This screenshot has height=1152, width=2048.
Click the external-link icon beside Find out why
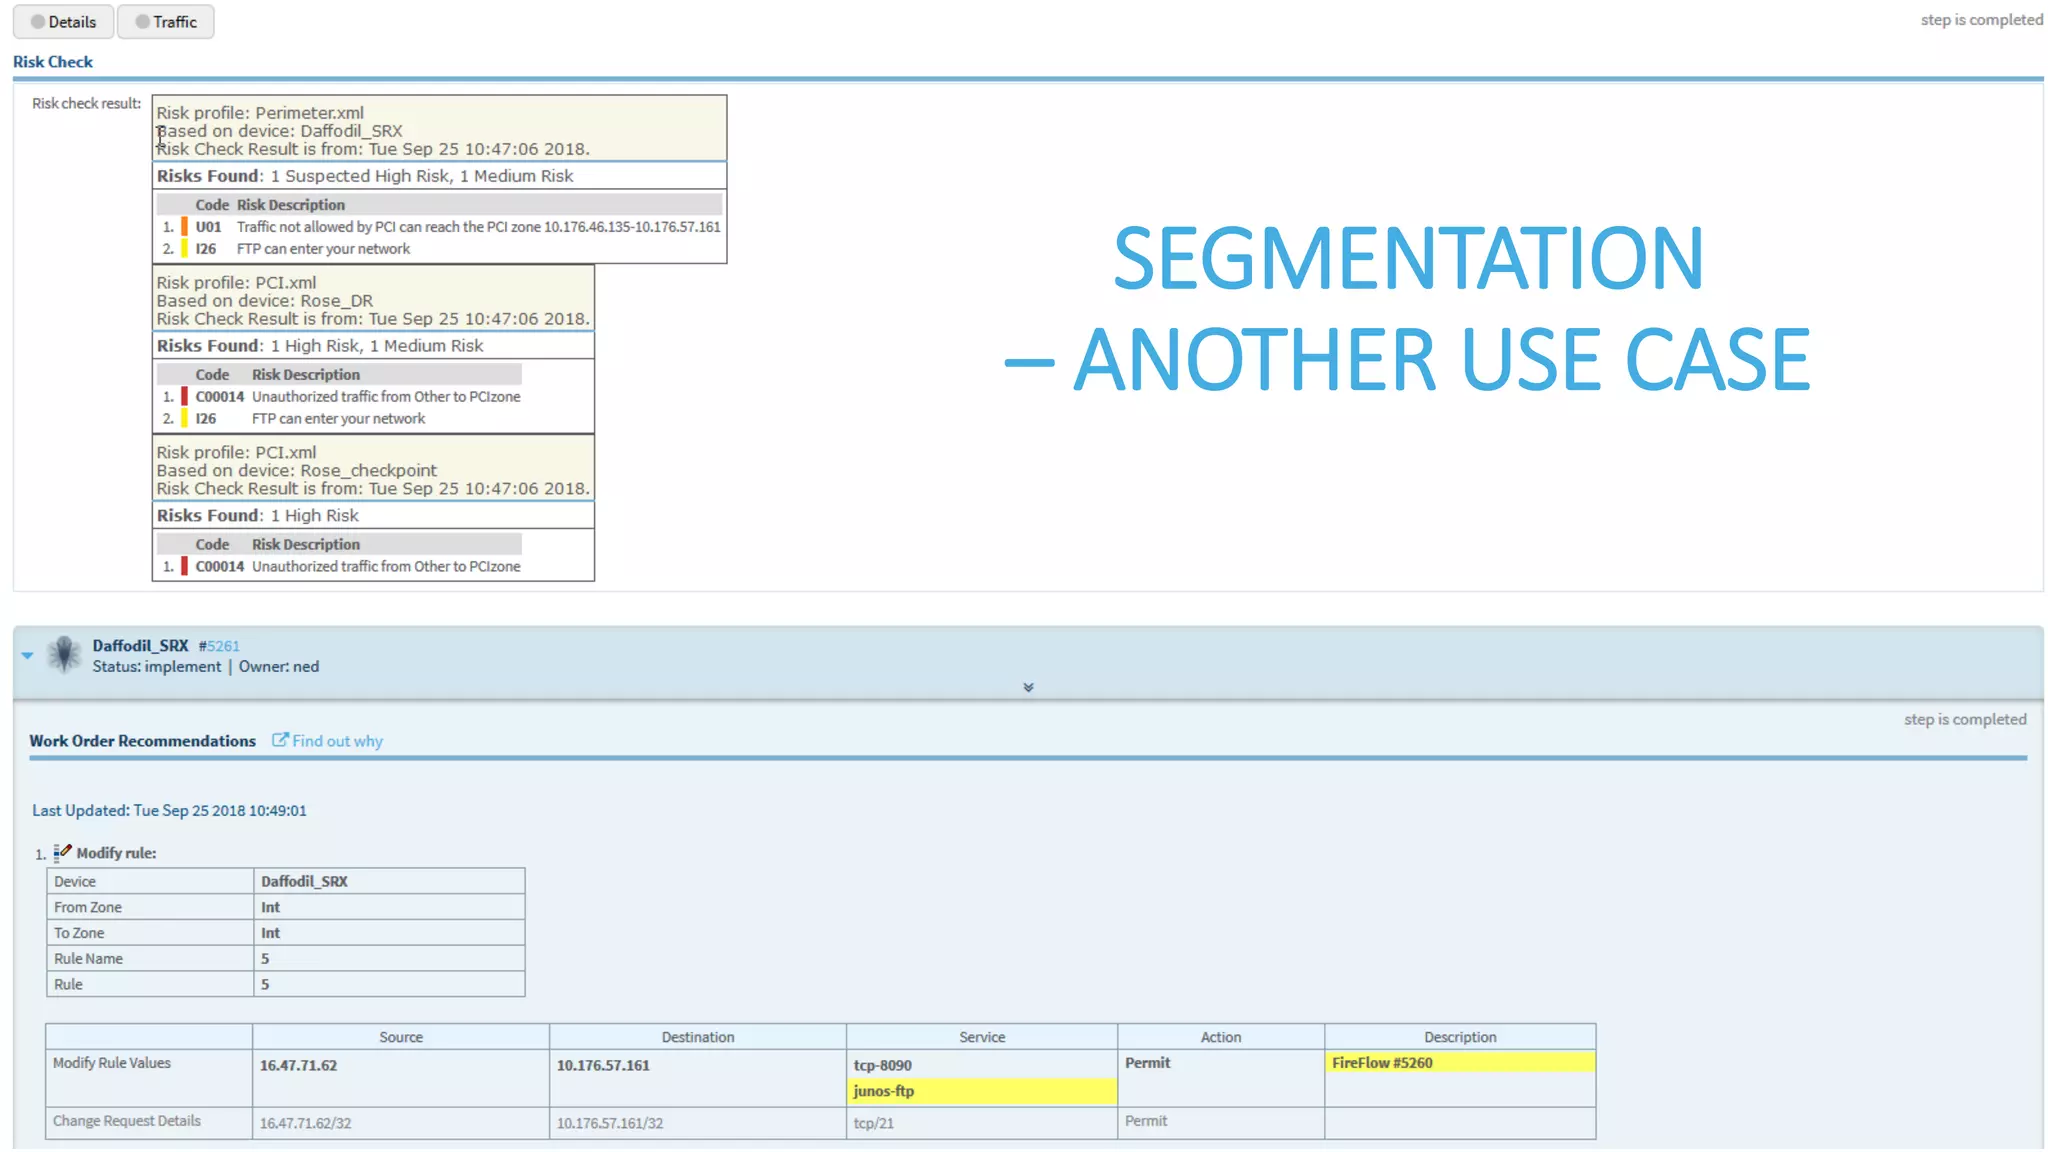(x=280, y=740)
